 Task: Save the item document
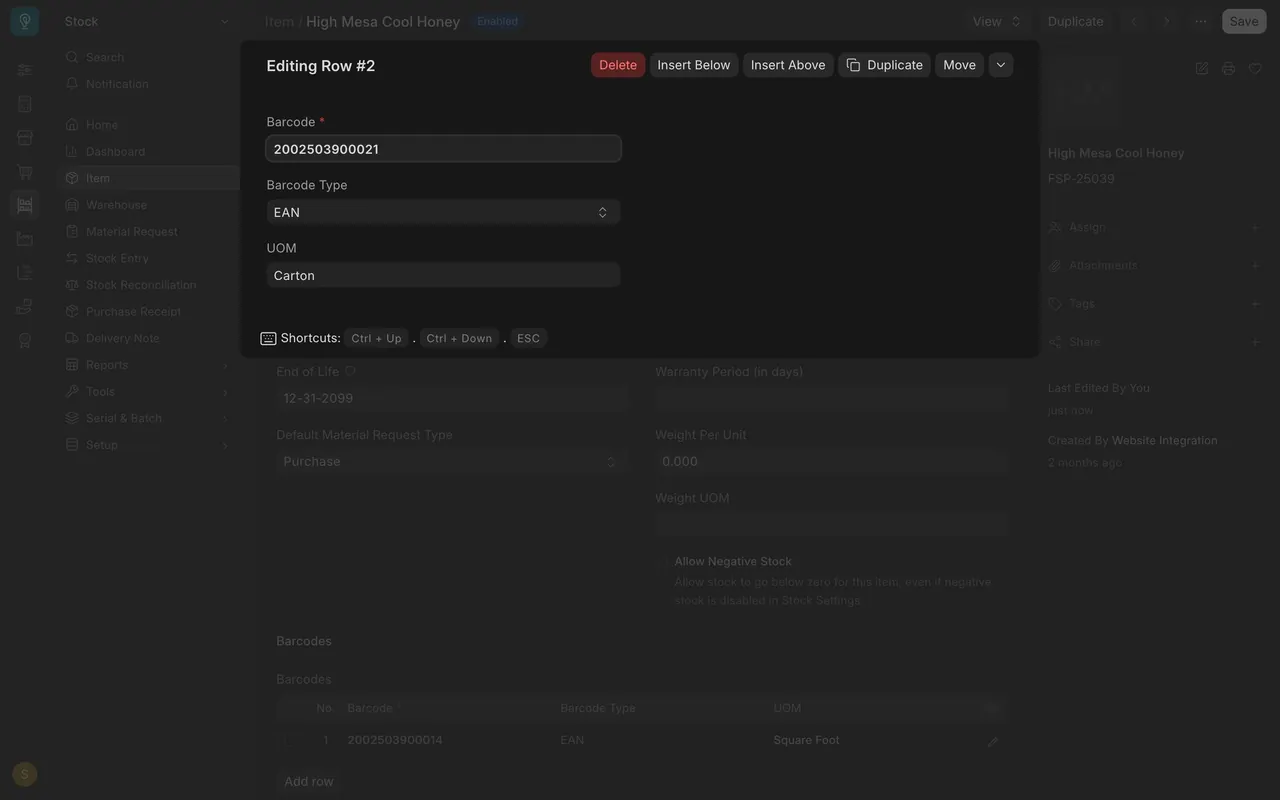tap(1244, 21)
